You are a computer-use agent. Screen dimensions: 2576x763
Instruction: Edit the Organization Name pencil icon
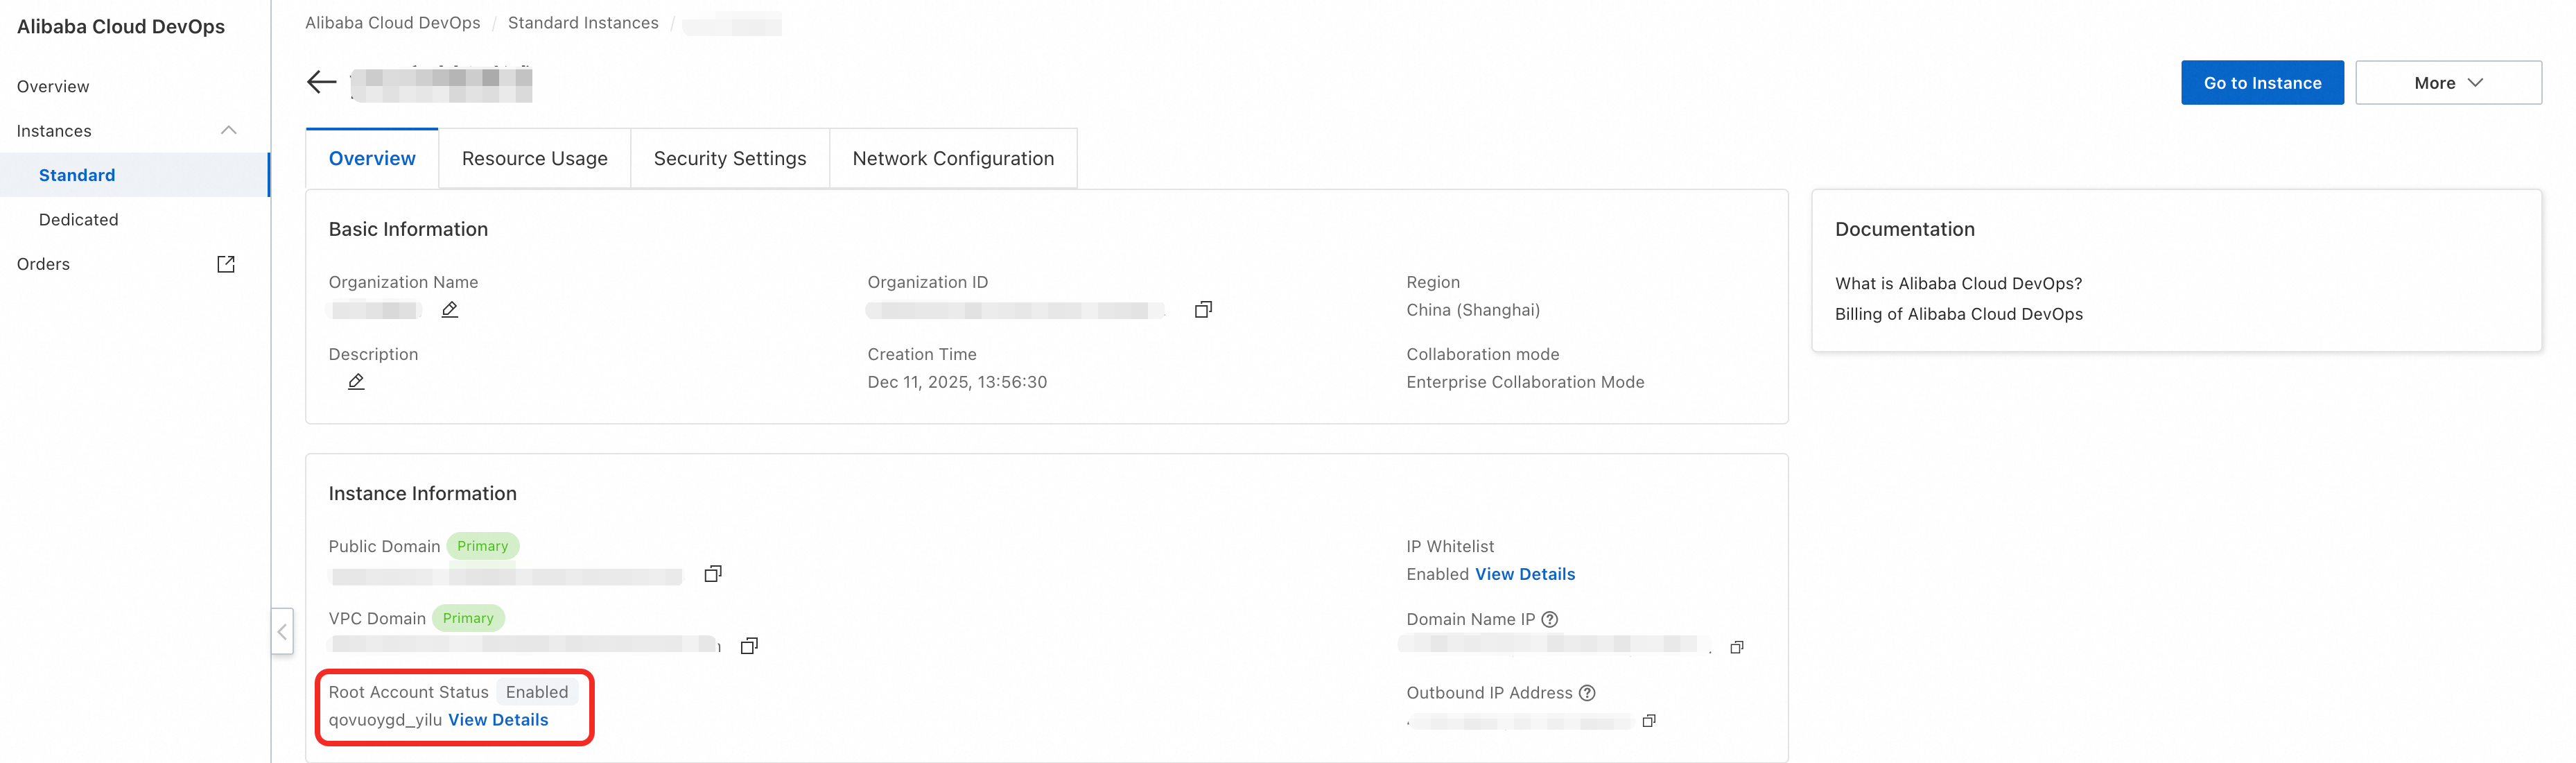point(450,310)
